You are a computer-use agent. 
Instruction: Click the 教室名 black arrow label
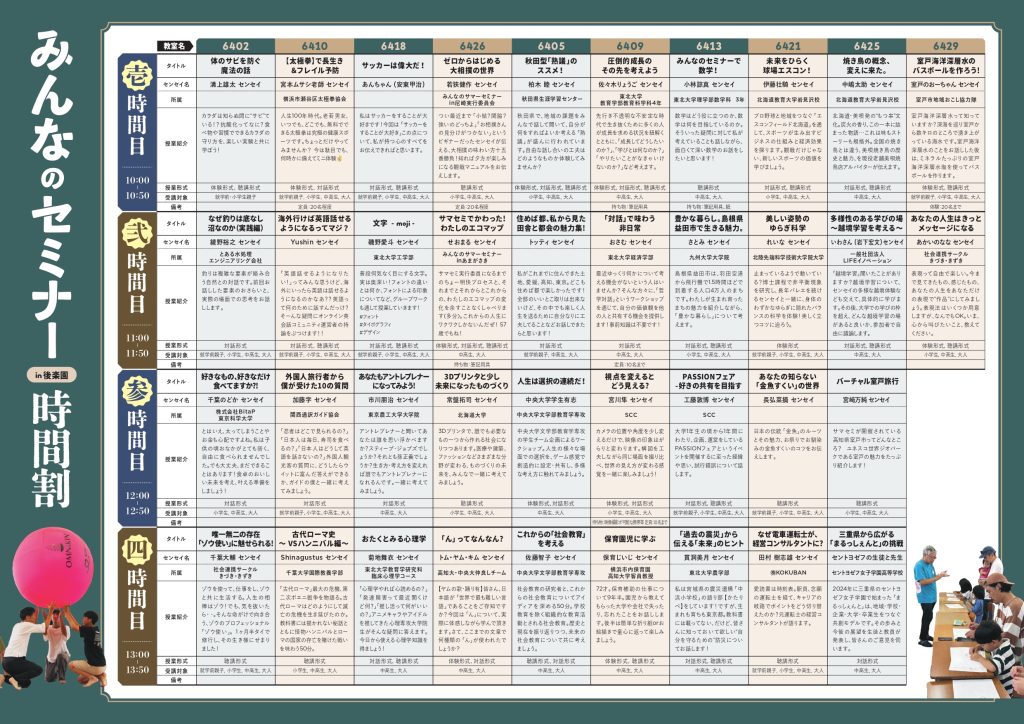coord(176,46)
